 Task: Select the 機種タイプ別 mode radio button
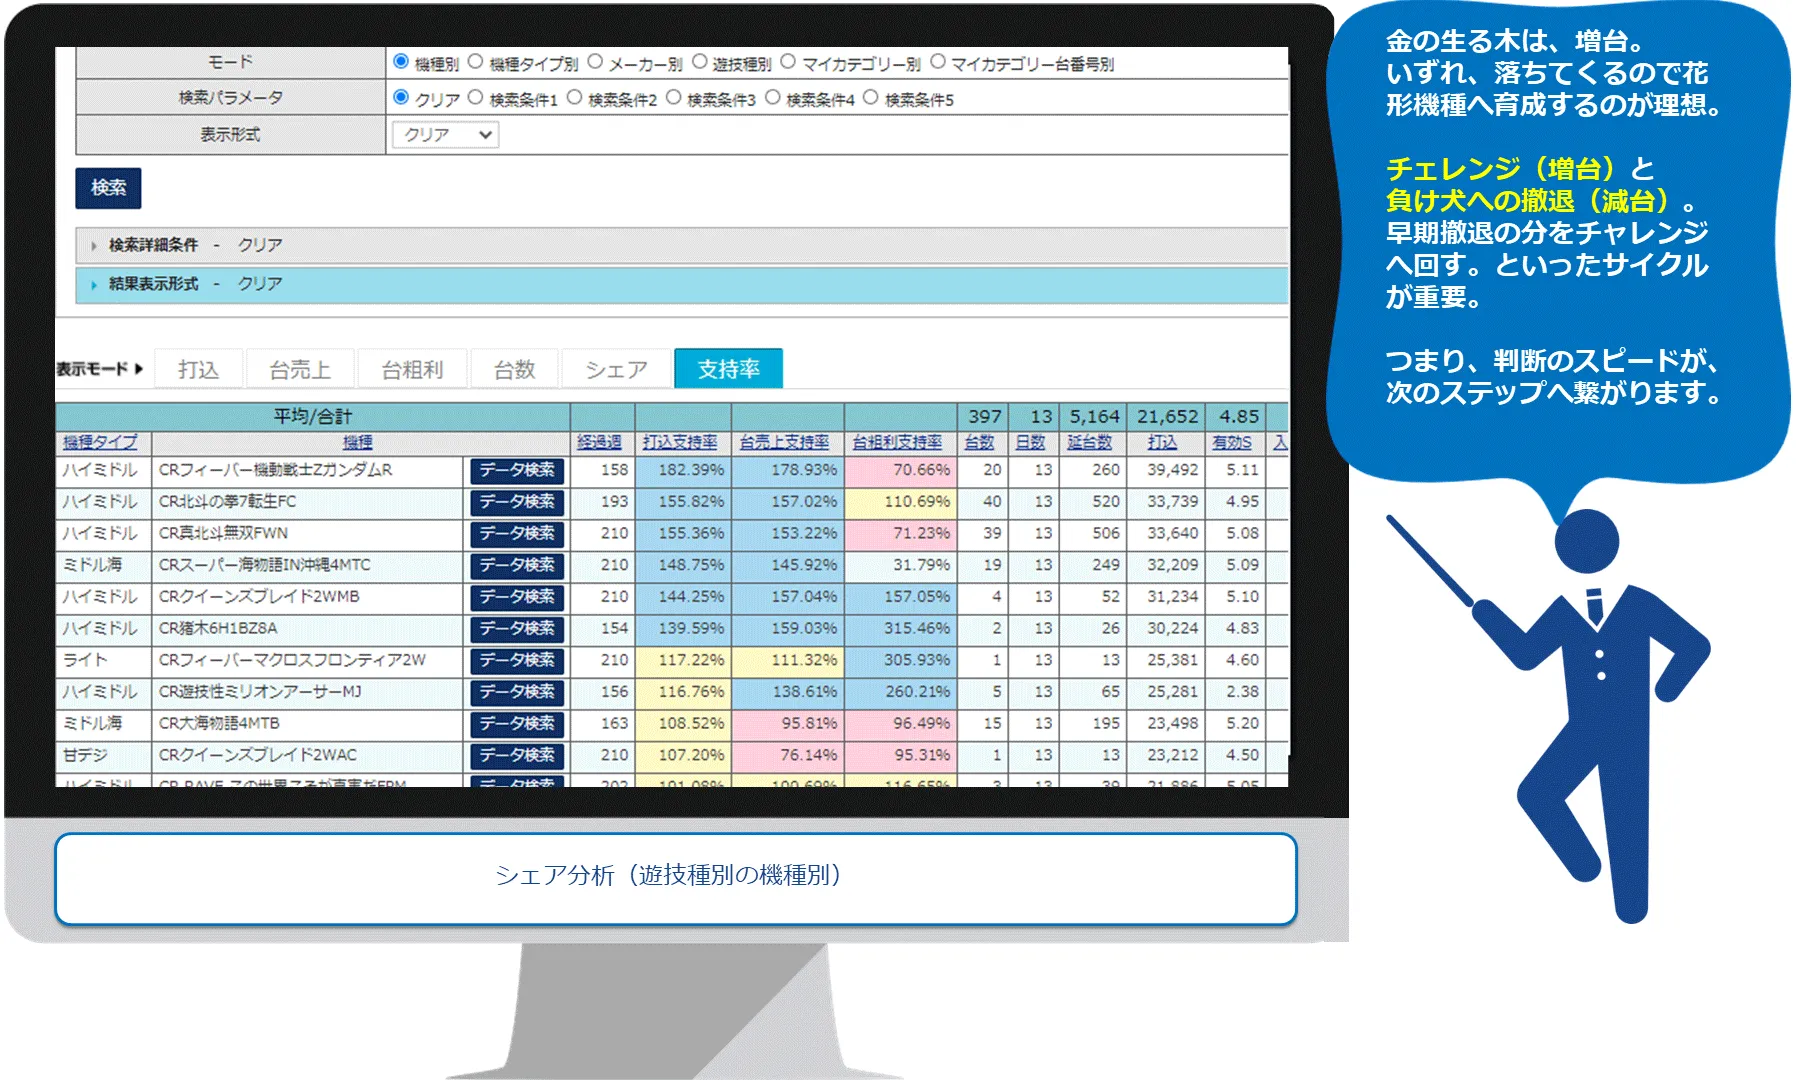[x=476, y=62]
